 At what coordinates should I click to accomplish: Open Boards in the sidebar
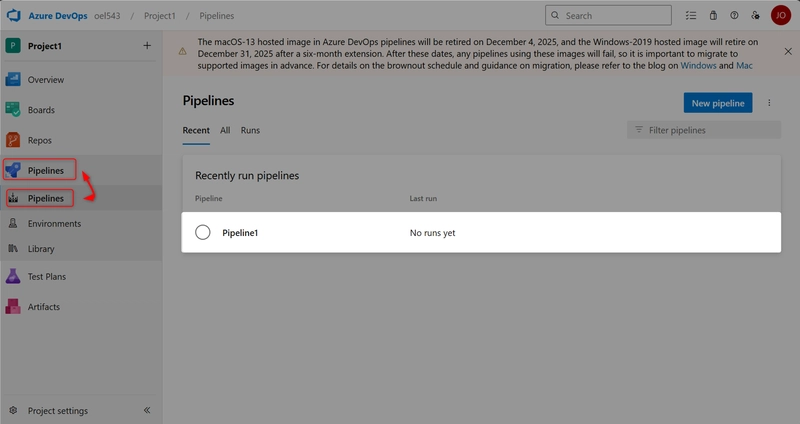click(41, 110)
